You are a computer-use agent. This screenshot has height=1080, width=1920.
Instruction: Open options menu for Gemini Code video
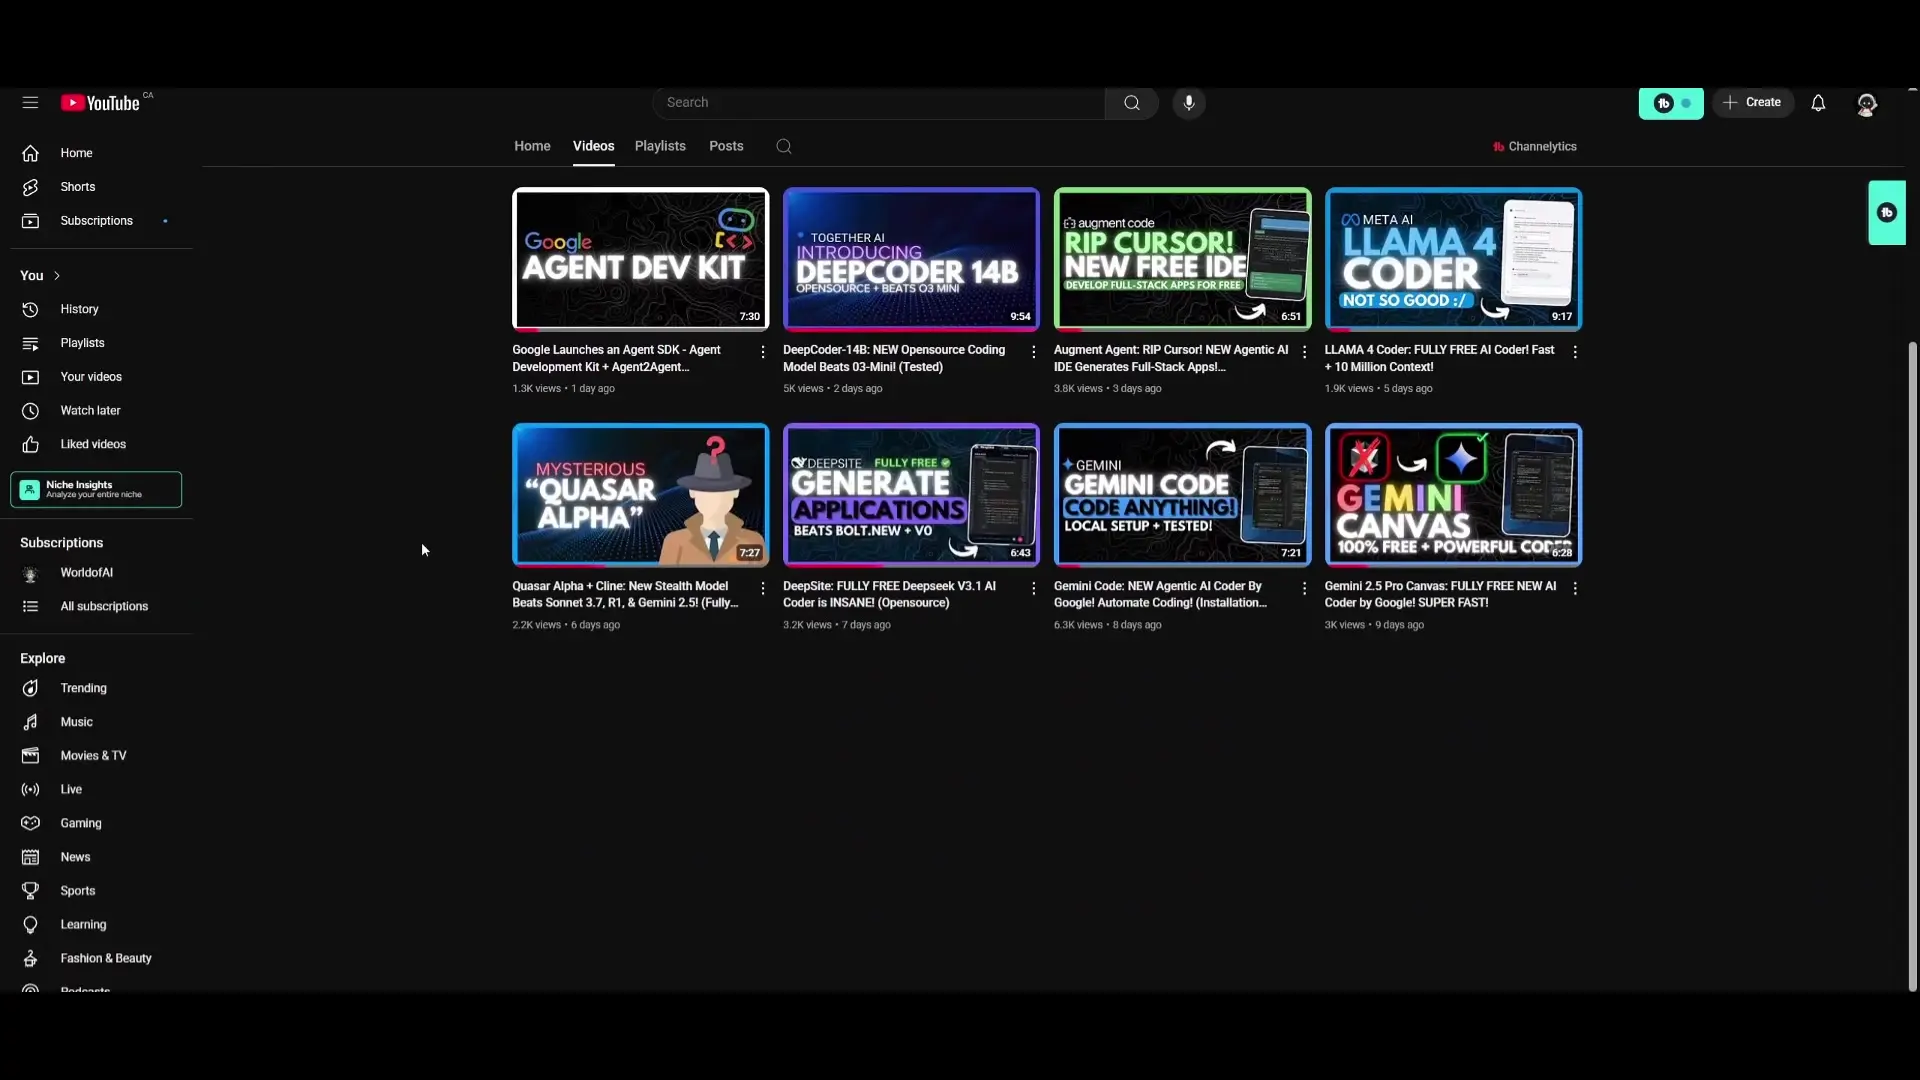click(1304, 588)
